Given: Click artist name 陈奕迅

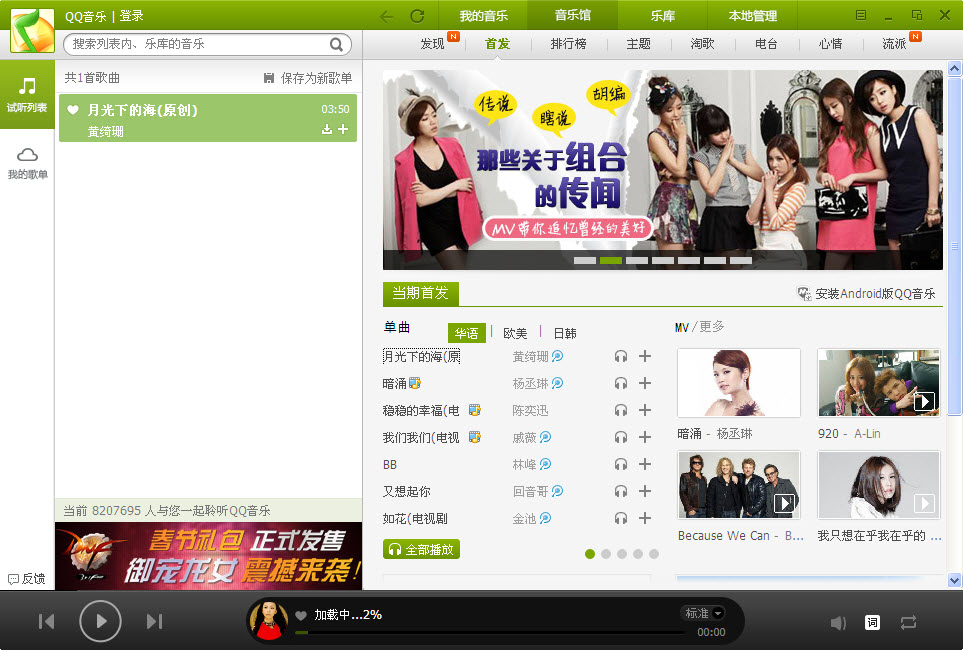Looking at the screenshot, I should (x=531, y=410).
